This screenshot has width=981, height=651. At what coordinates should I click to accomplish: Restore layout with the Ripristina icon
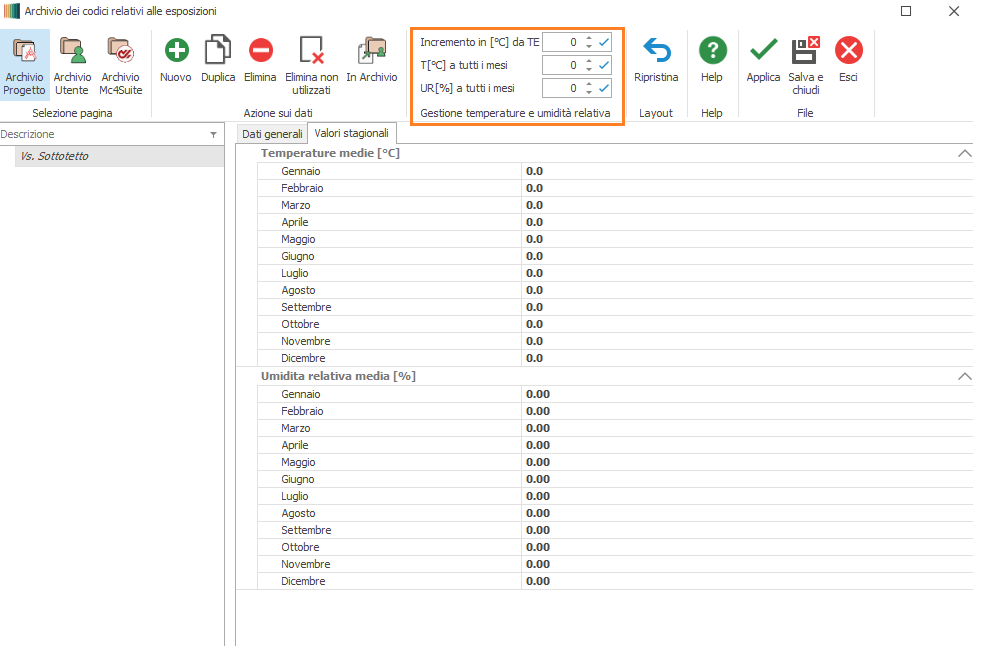pos(656,51)
